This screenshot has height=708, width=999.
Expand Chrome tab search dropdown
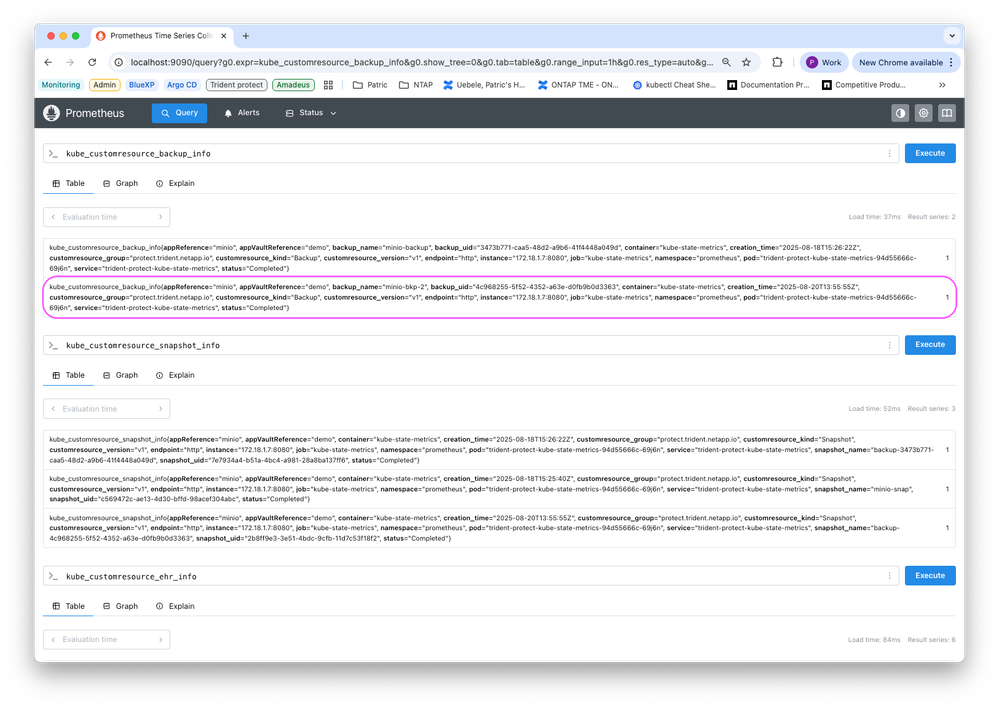pyautogui.click(x=952, y=36)
